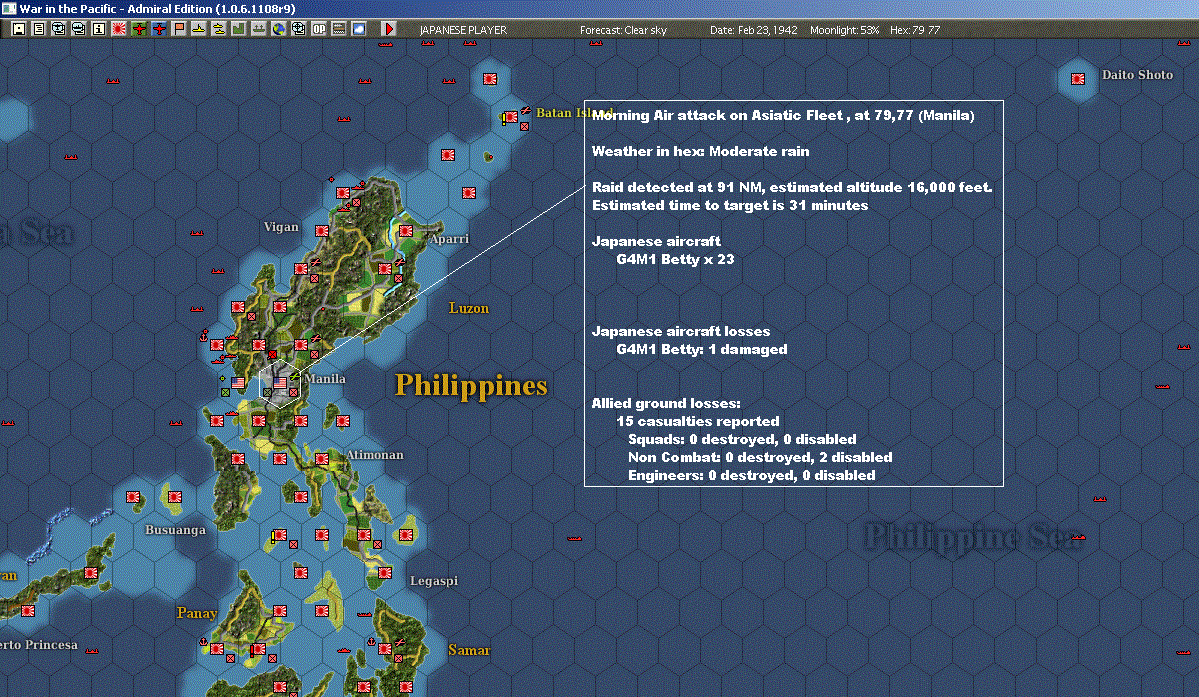Select the Japanese flag base at Vigan
The image size is (1199, 697).
[322, 231]
